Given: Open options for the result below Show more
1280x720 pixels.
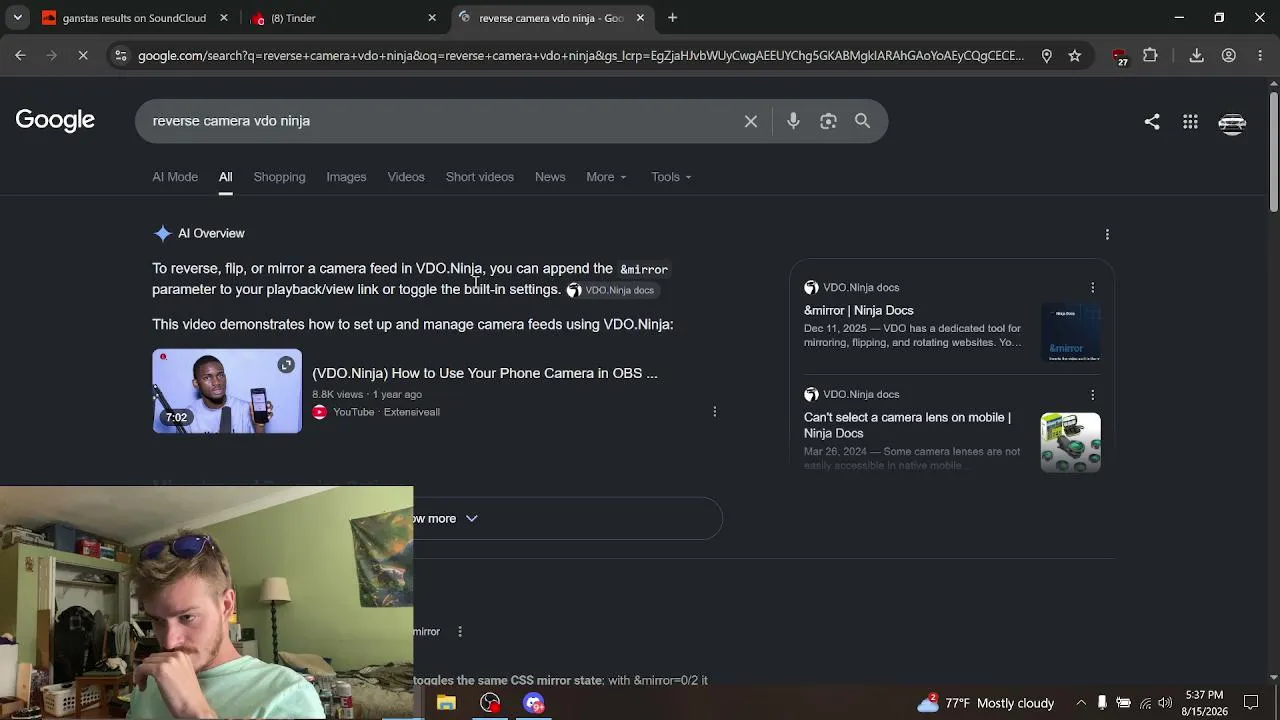Looking at the screenshot, I should [460, 632].
